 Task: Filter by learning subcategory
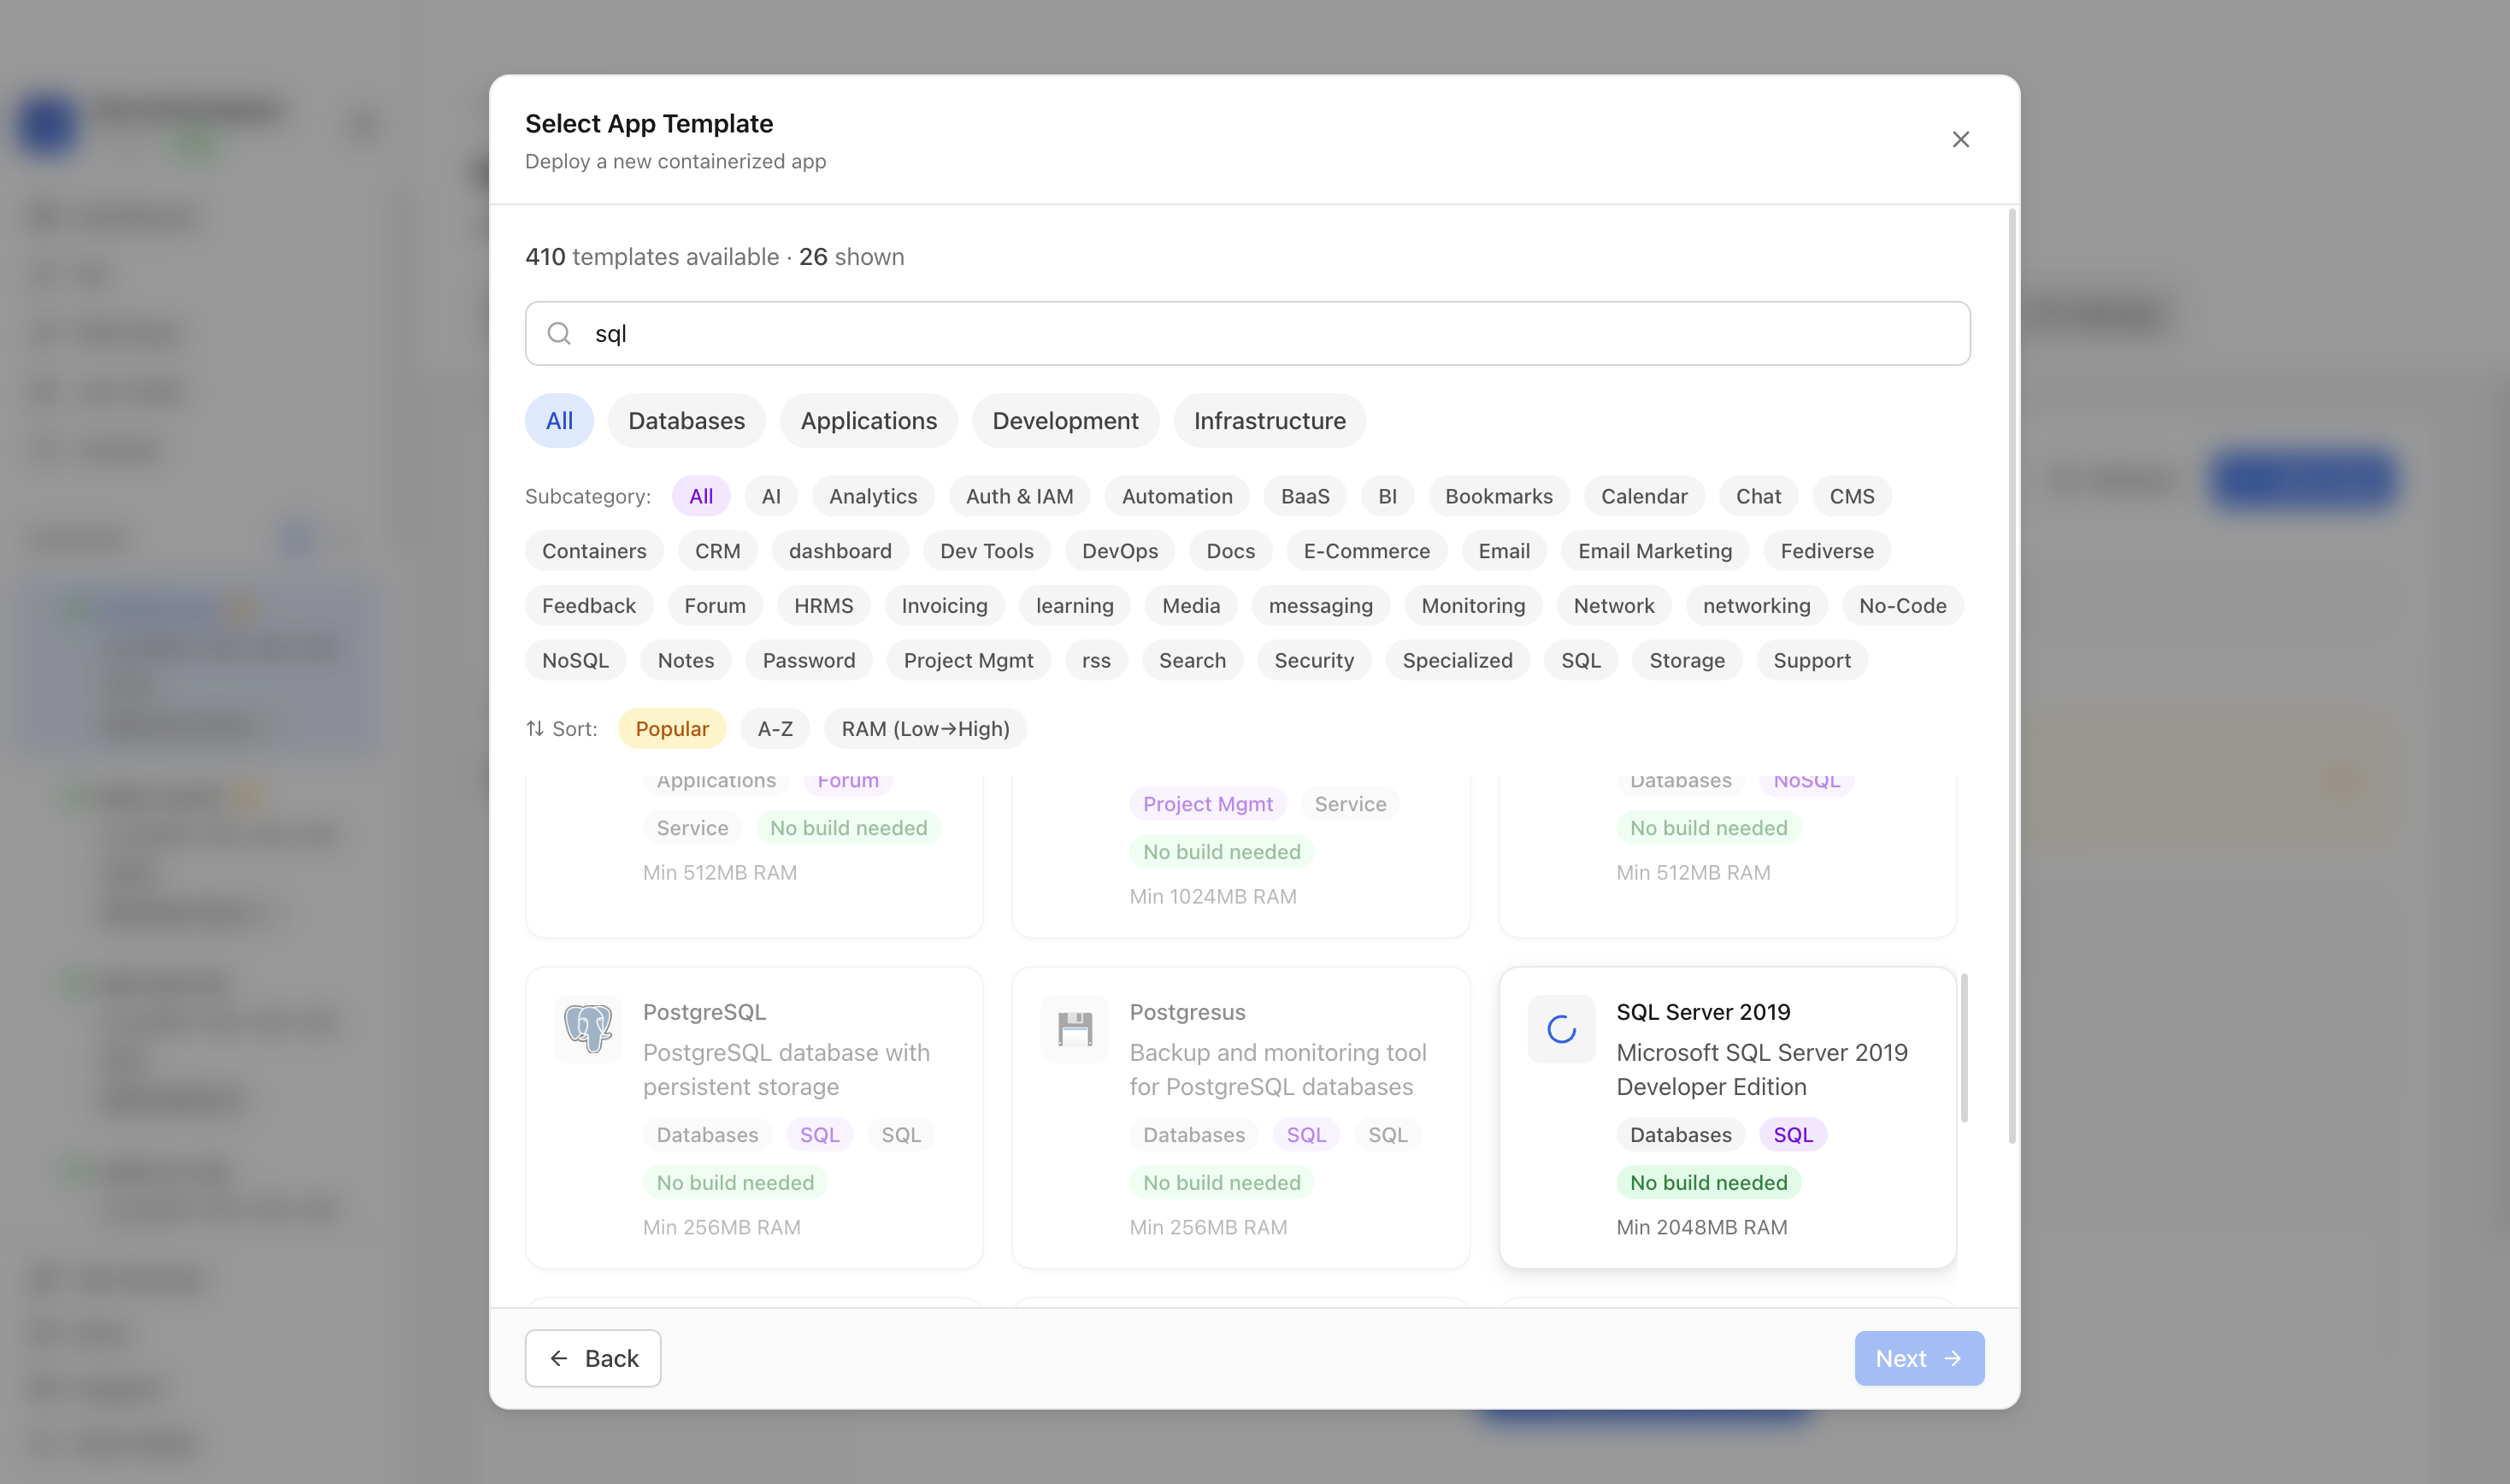(x=1074, y=605)
